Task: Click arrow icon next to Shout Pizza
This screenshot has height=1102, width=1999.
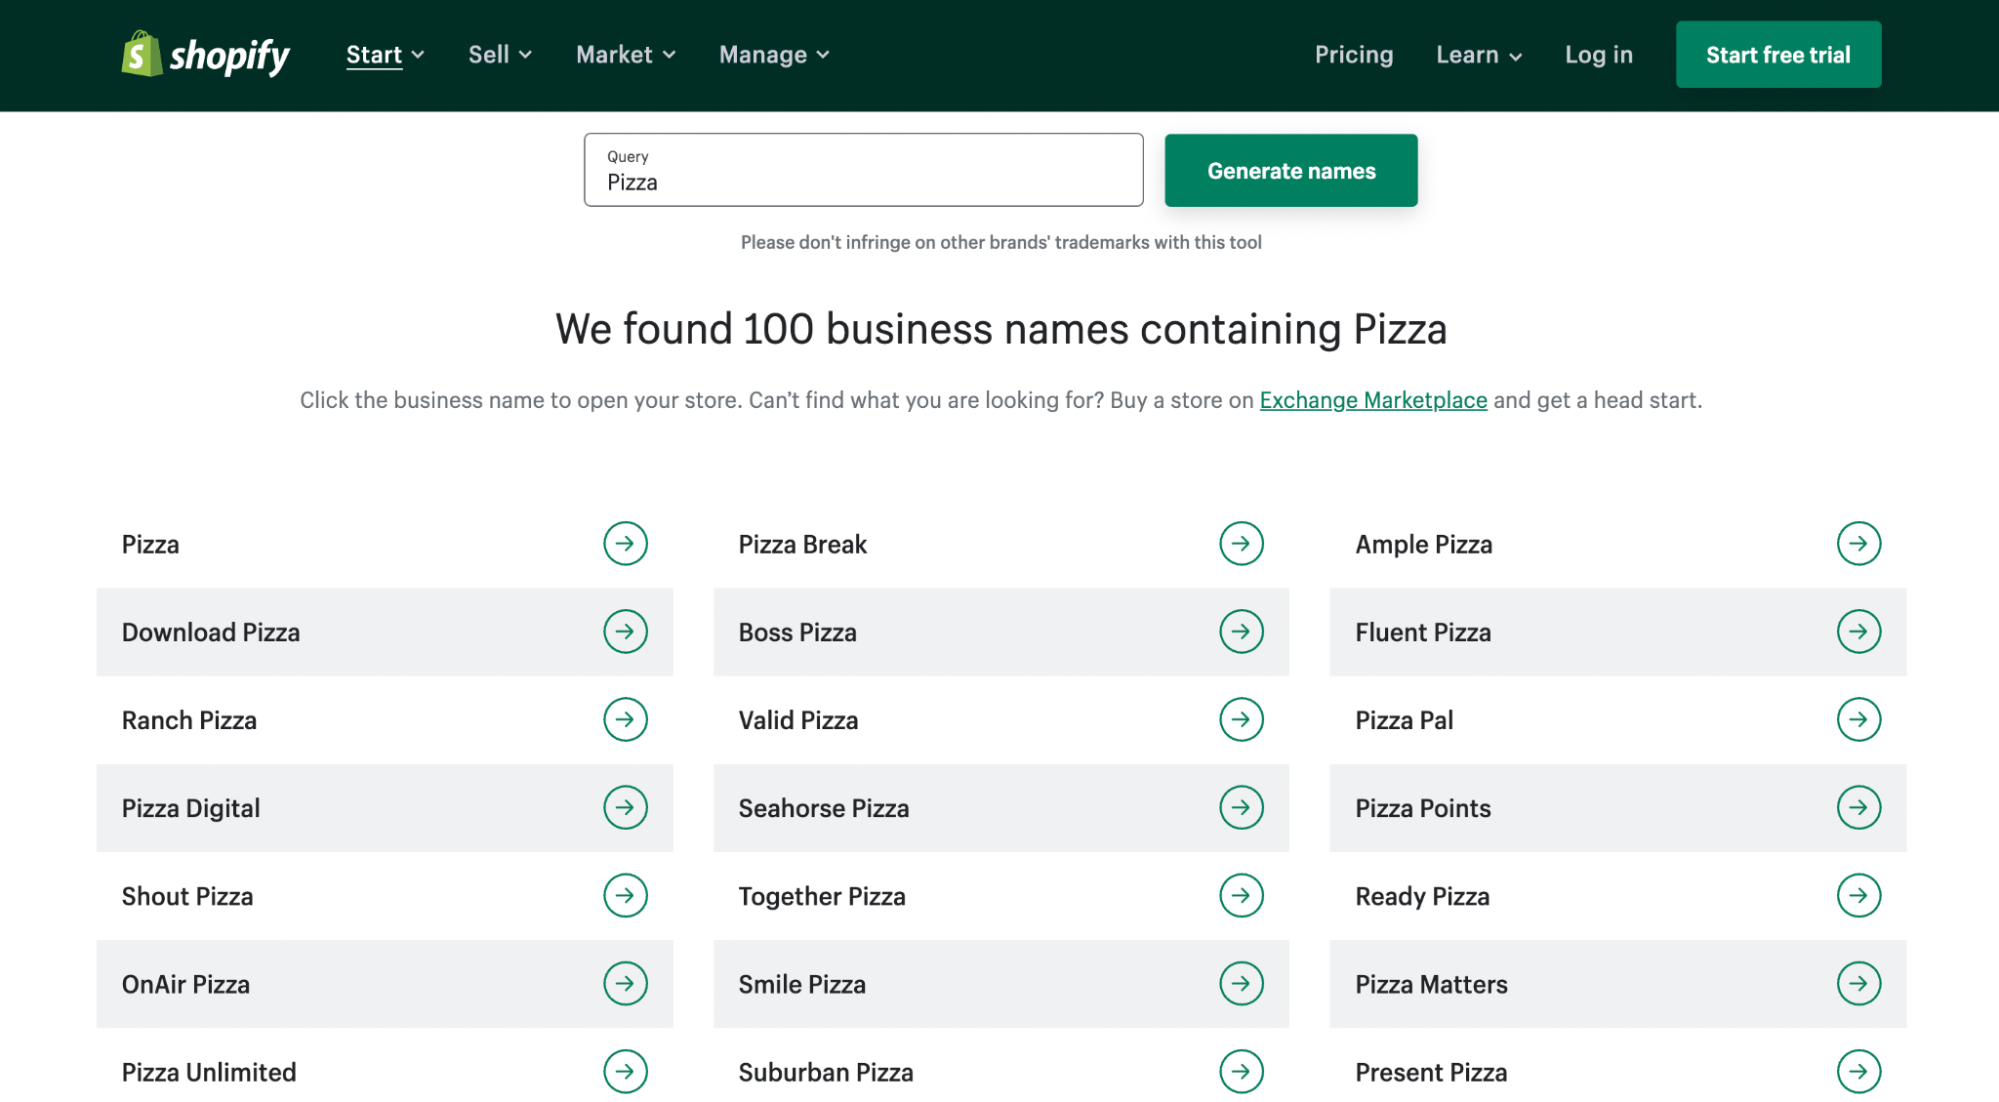Action: click(625, 896)
